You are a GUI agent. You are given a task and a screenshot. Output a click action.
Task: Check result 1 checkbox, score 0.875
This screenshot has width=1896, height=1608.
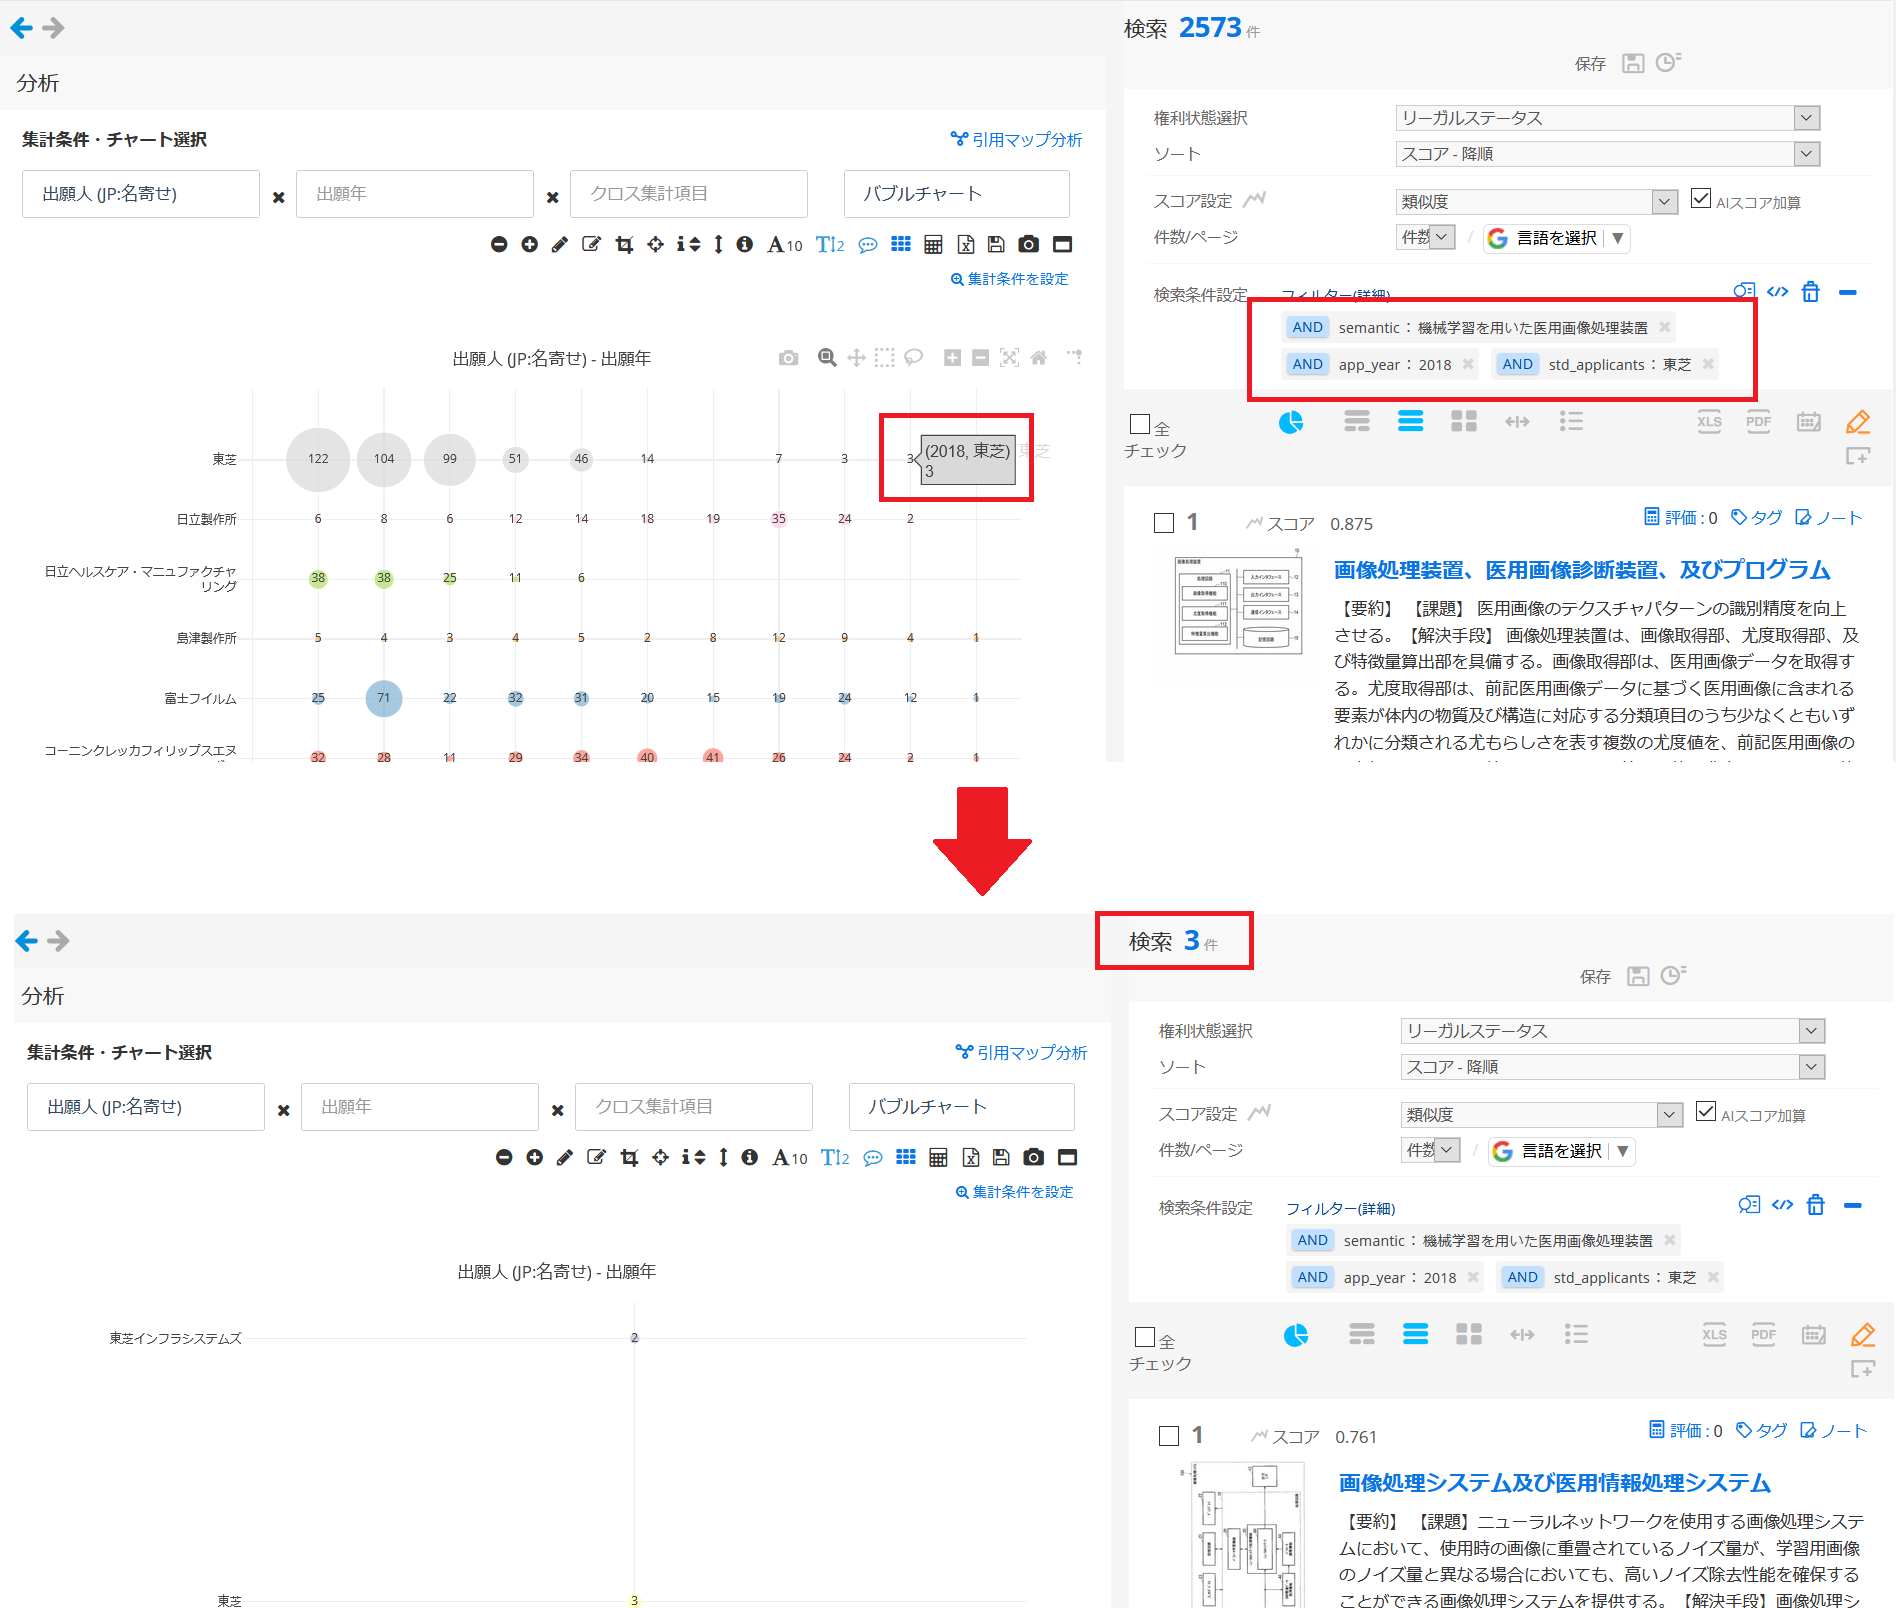coord(1164,523)
